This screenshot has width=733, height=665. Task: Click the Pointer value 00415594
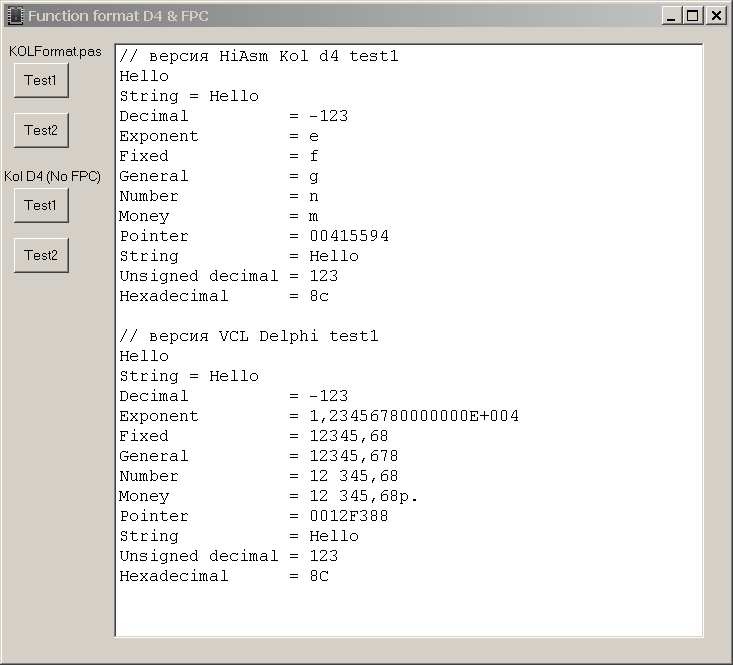(x=349, y=236)
